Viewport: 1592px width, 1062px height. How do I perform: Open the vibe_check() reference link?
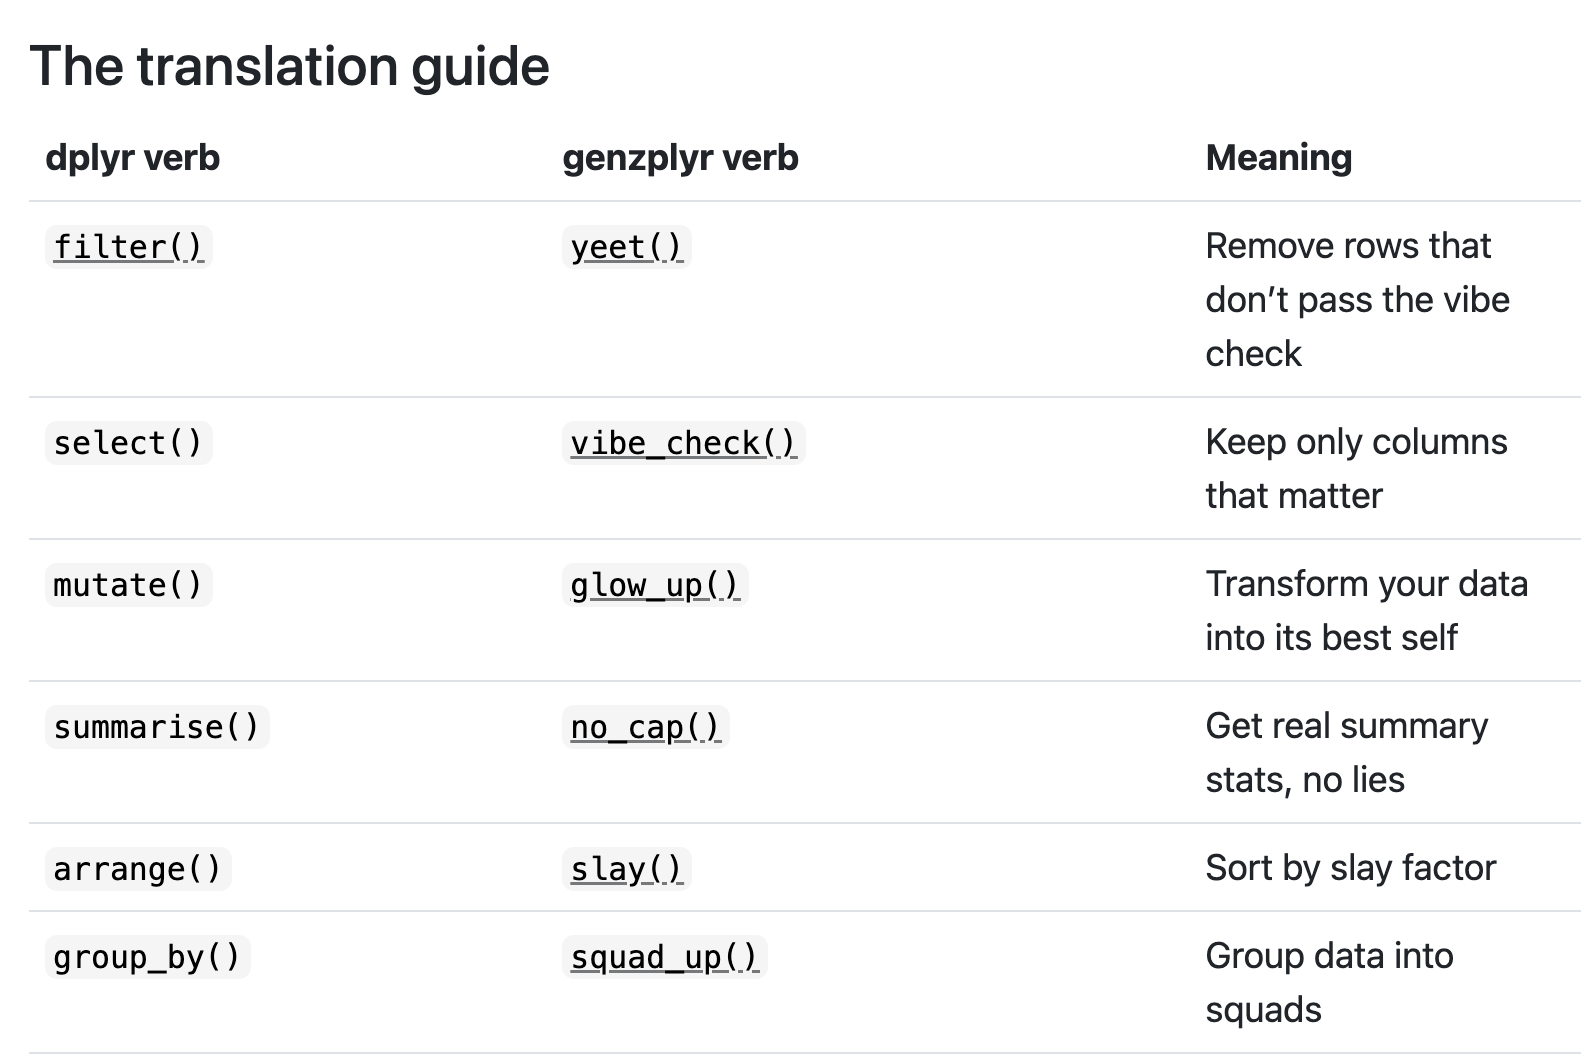[682, 443]
